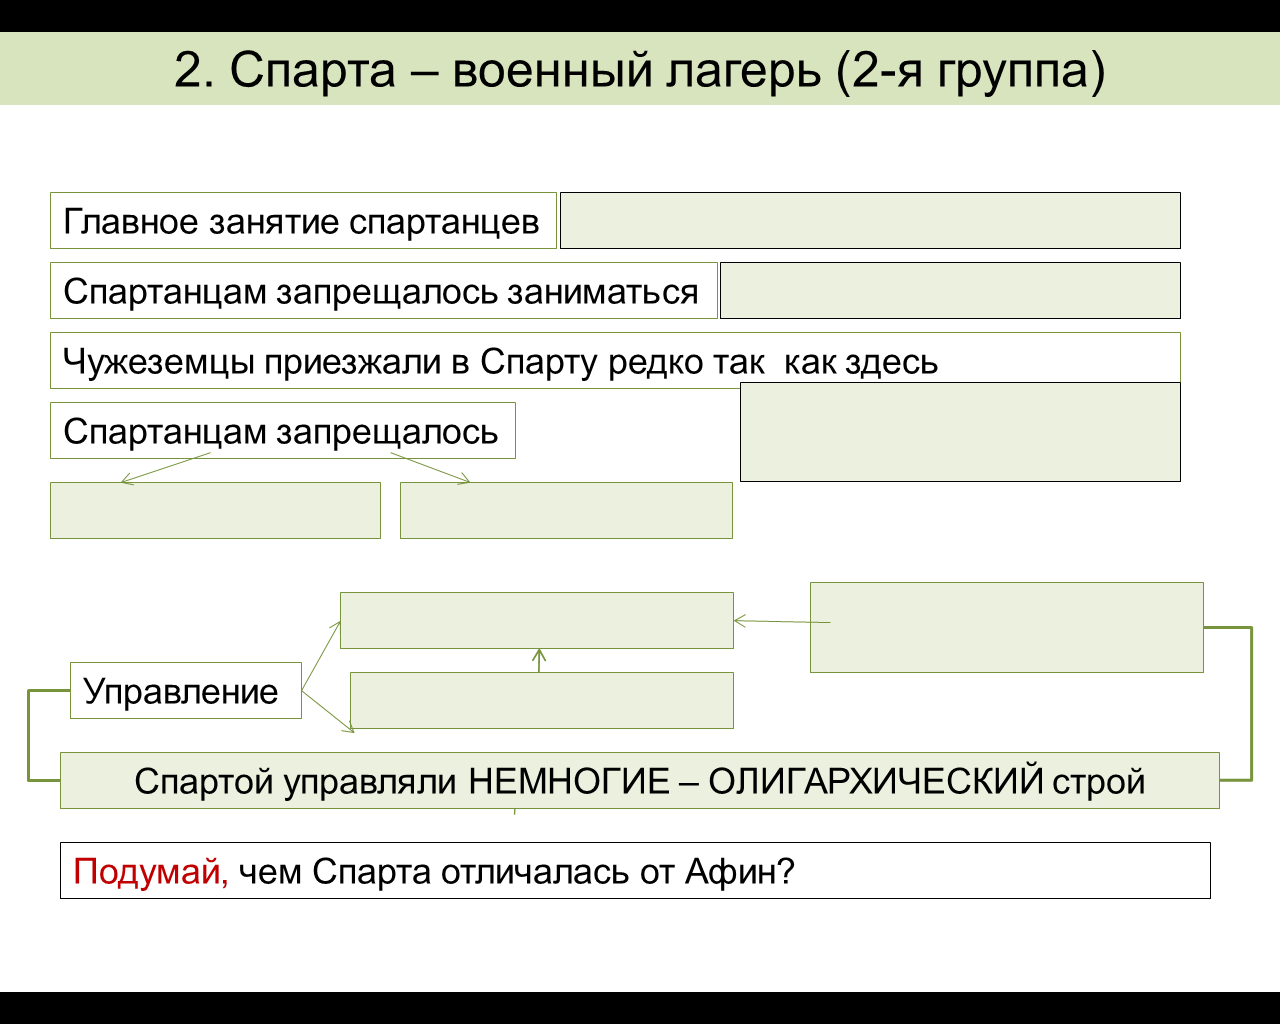Select the "Спартанцам запрещалось заниматься" box
The height and width of the screenshot is (1024, 1280).
pos(384,291)
